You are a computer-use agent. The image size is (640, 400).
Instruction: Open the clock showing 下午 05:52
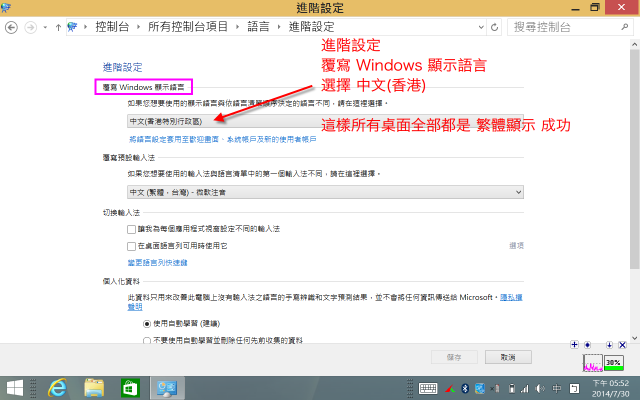coord(611,388)
